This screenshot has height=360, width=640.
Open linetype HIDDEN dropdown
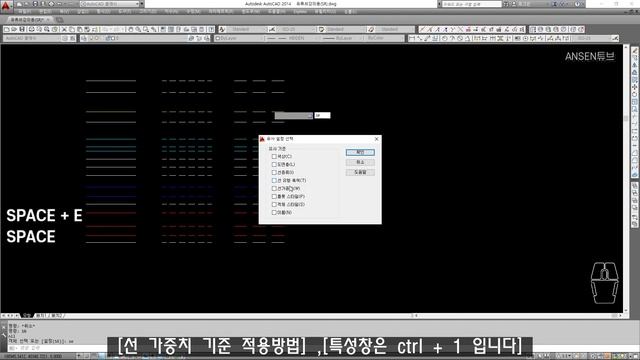click(292, 38)
